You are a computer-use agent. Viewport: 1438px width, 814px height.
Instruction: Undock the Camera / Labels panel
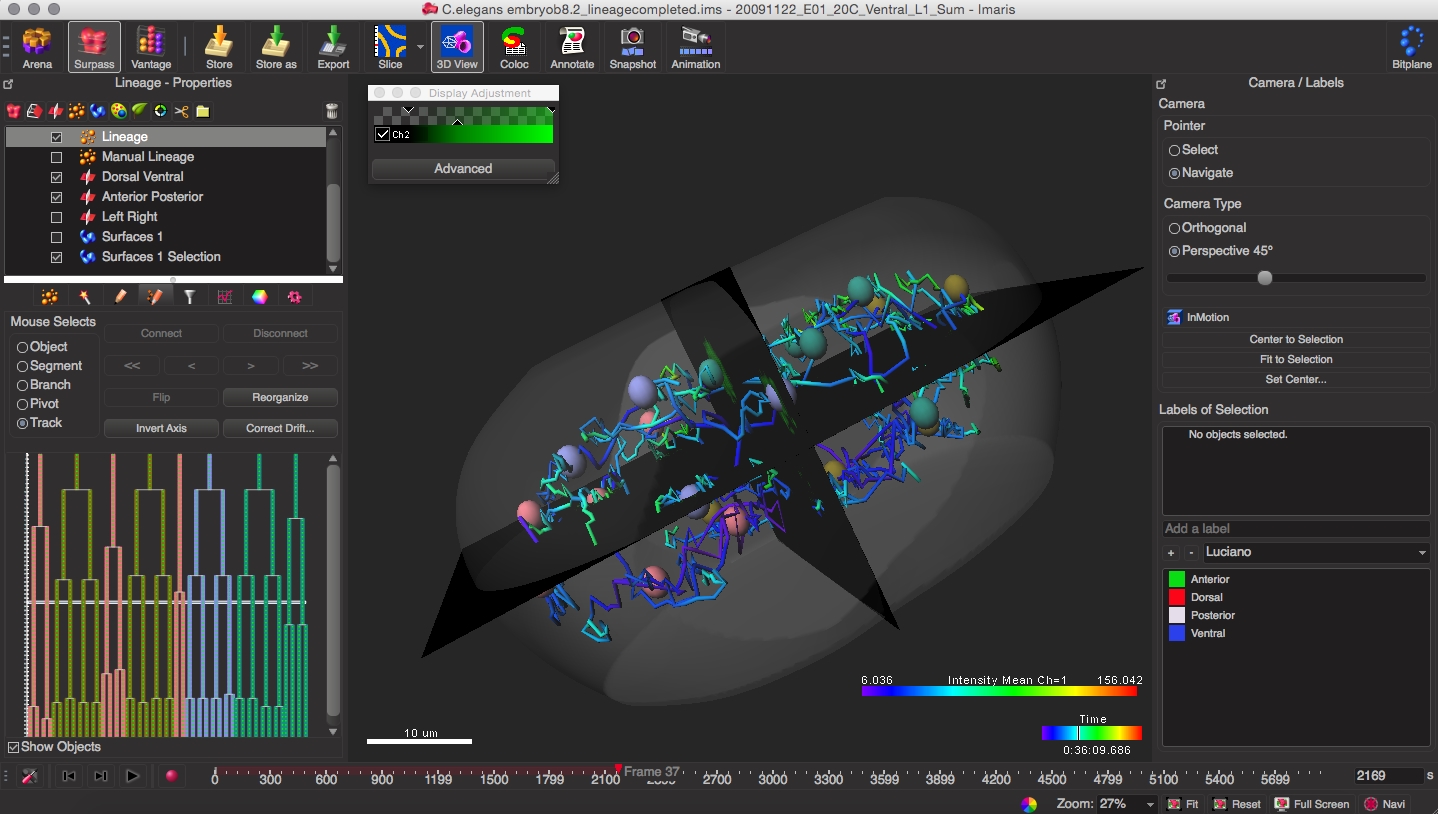coord(1161,84)
